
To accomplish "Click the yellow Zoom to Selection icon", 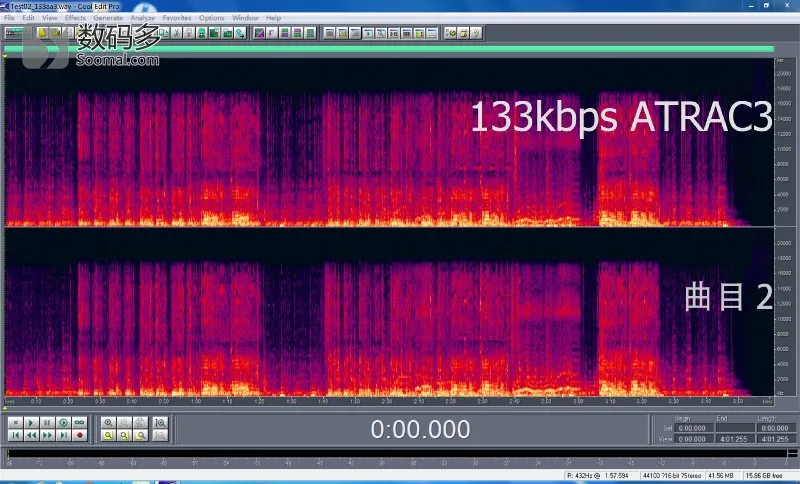I will [108, 435].
